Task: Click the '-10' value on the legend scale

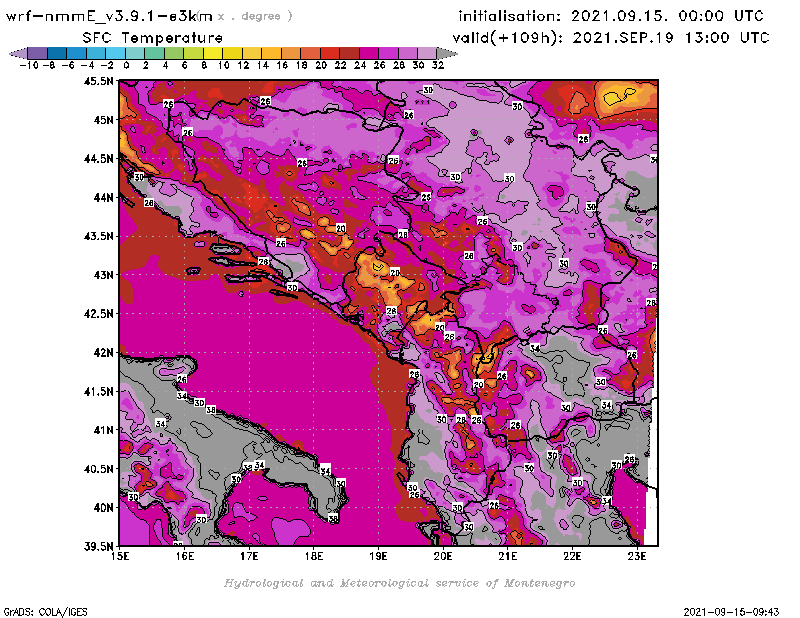Action: pos(29,65)
